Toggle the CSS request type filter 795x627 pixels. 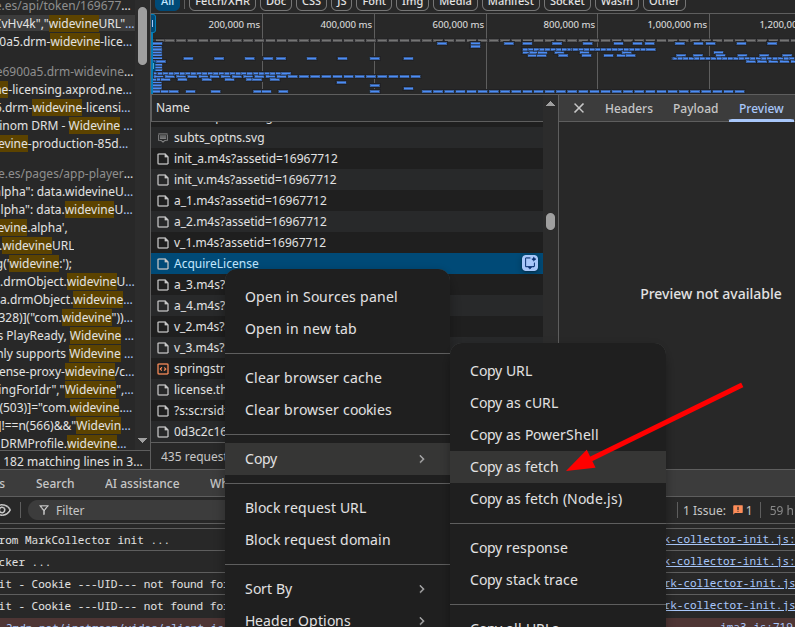310,3
